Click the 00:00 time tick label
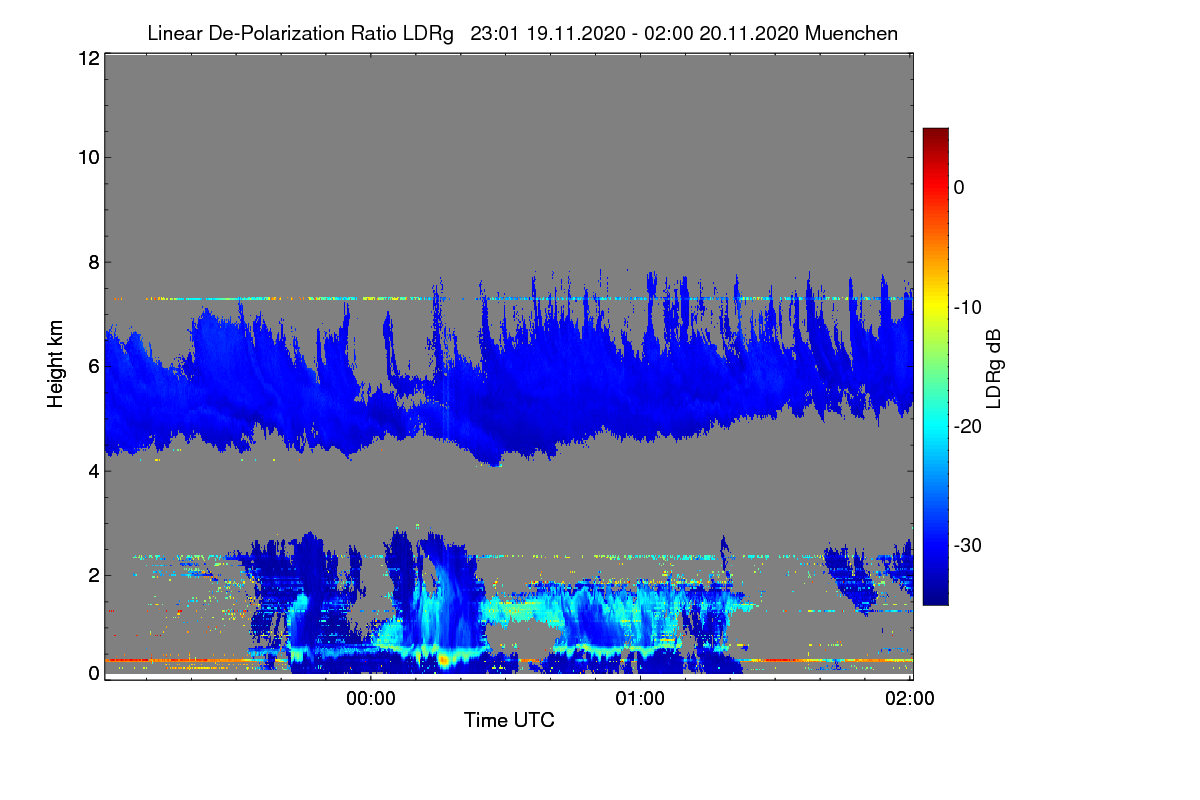Screen dimensions: 1200x800 pos(371,699)
